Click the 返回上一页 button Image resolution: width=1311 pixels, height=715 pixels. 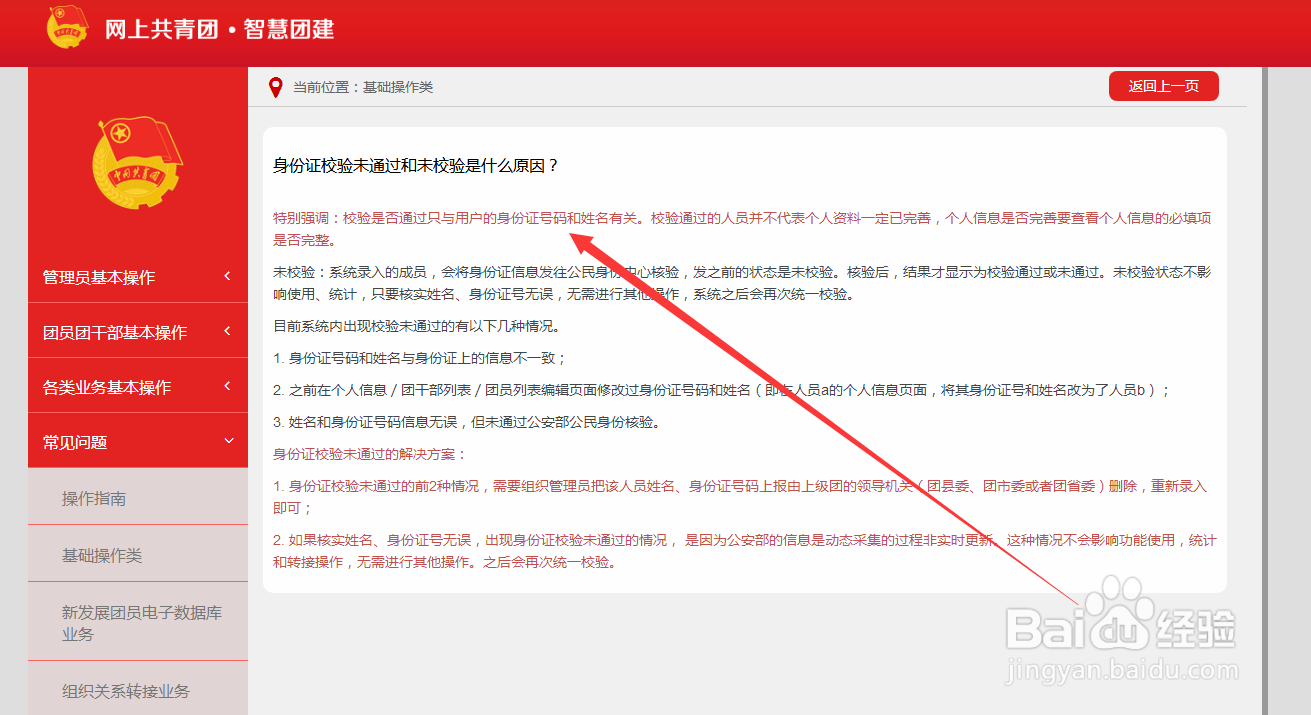(x=1163, y=86)
